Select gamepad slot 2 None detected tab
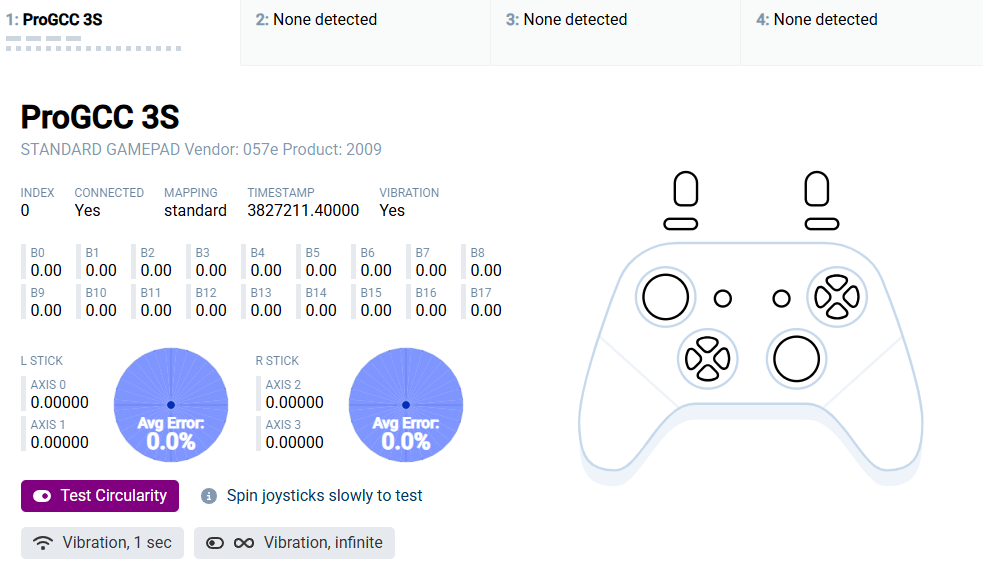Viewport: 983px width, 585px height. [x=365, y=32]
